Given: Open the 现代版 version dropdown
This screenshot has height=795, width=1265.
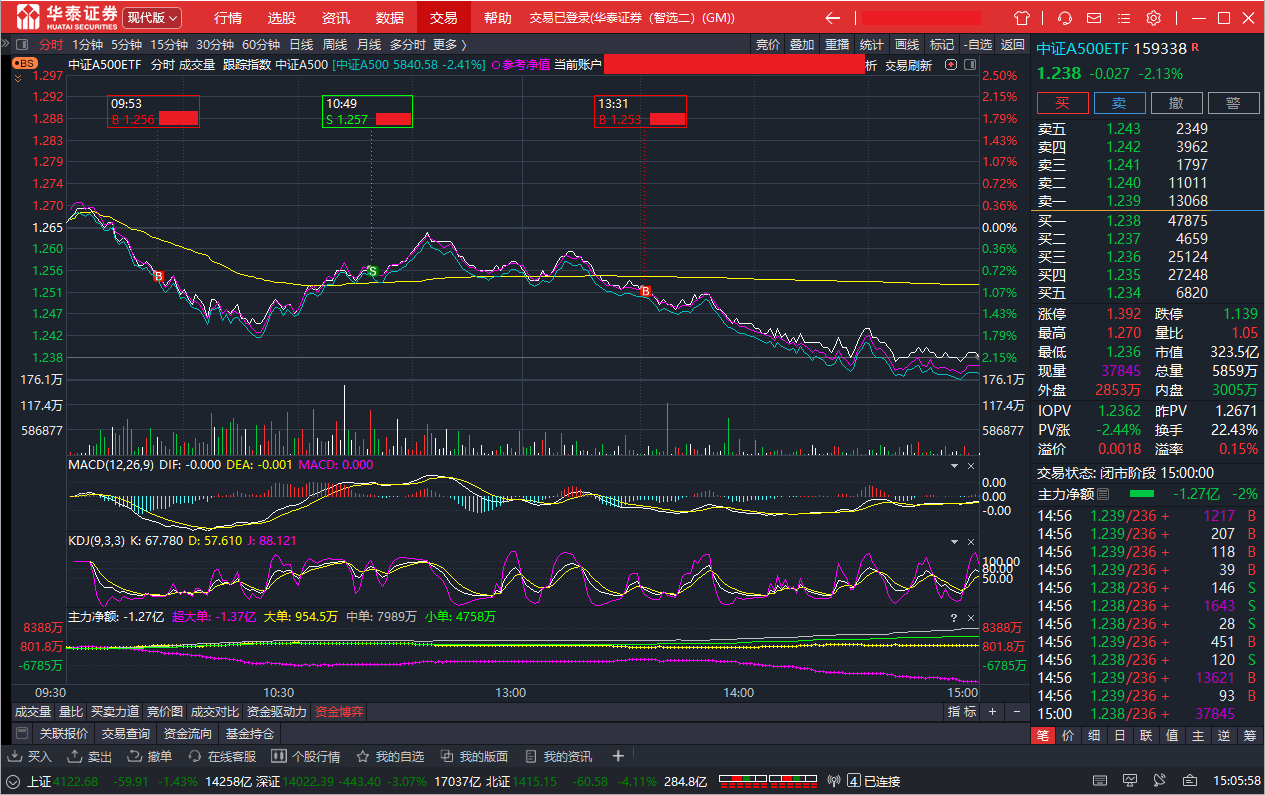Looking at the screenshot, I should (x=152, y=18).
